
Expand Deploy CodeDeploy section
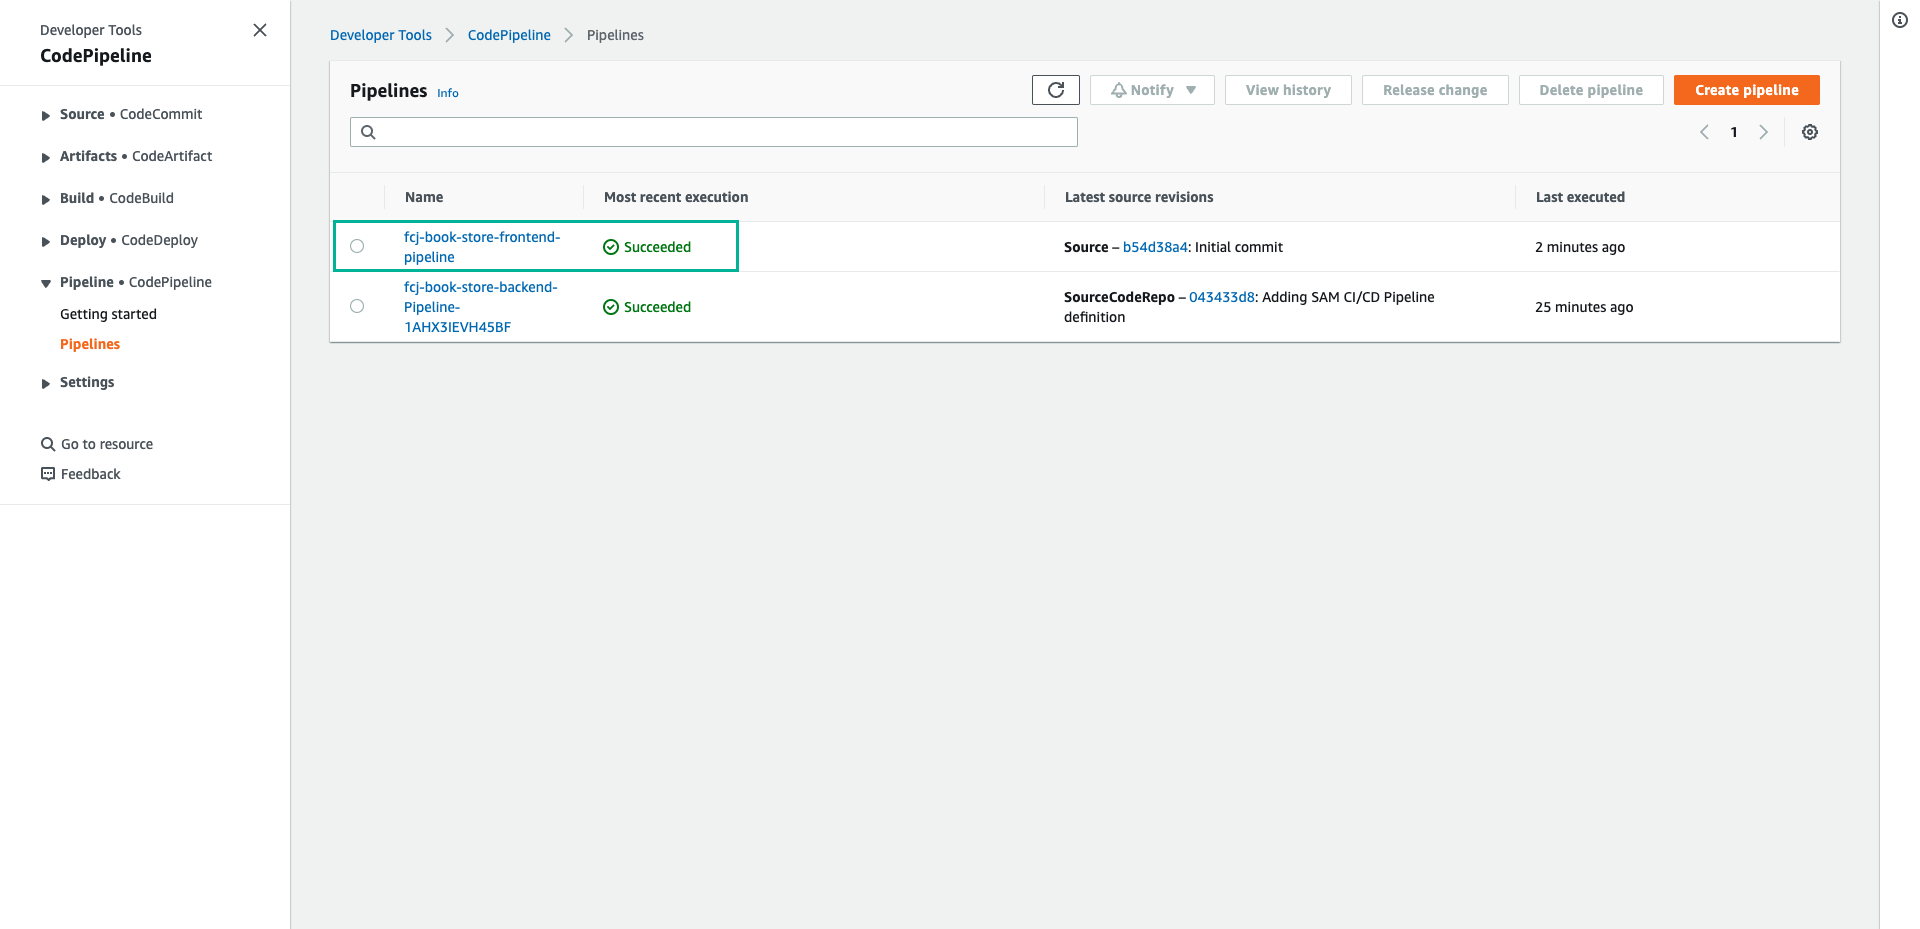[46, 242]
